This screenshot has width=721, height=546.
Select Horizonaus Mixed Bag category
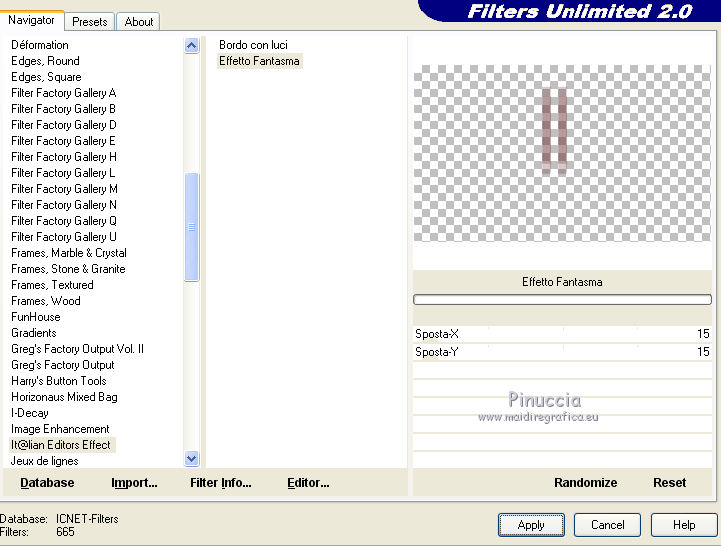tap(64, 397)
